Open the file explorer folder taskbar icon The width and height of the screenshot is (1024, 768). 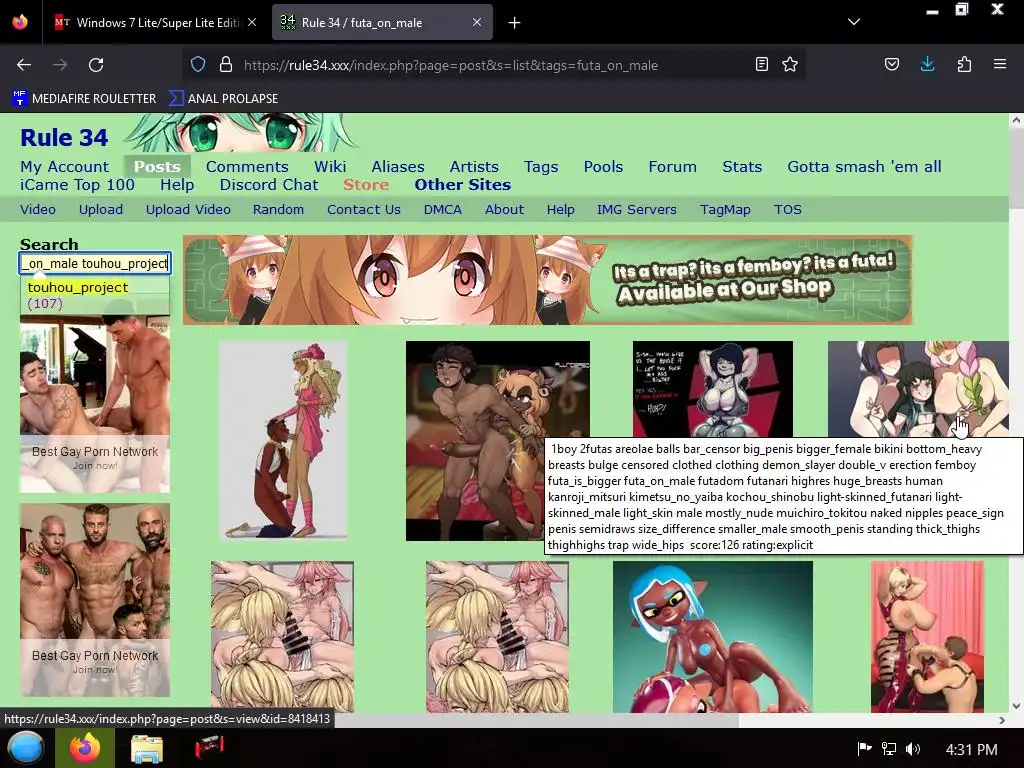point(147,748)
